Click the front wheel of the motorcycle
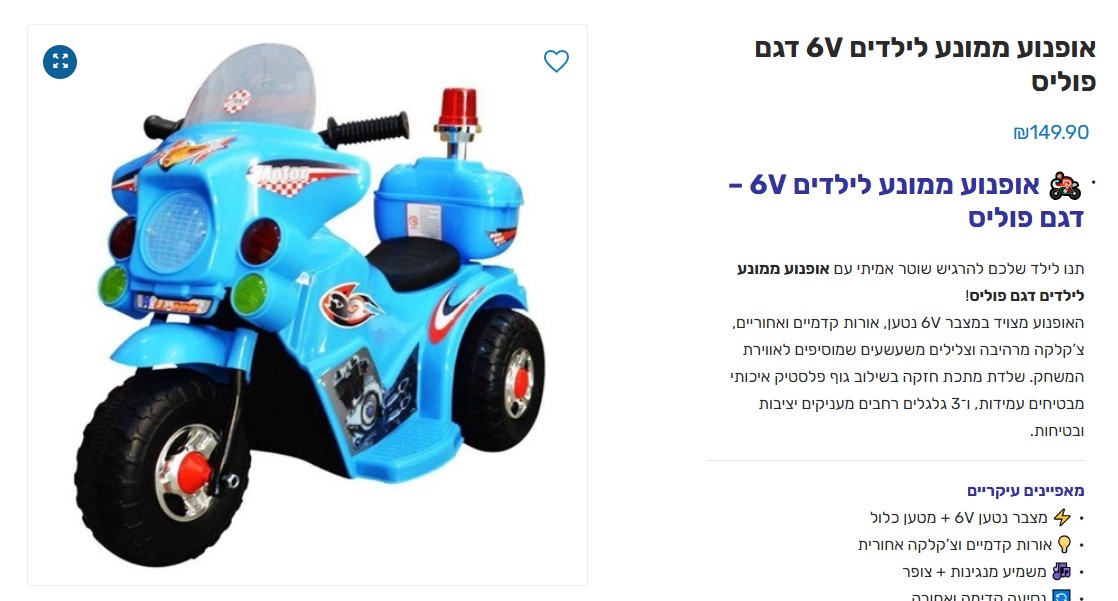This screenshot has width=1118, height=601. point(163,469)
